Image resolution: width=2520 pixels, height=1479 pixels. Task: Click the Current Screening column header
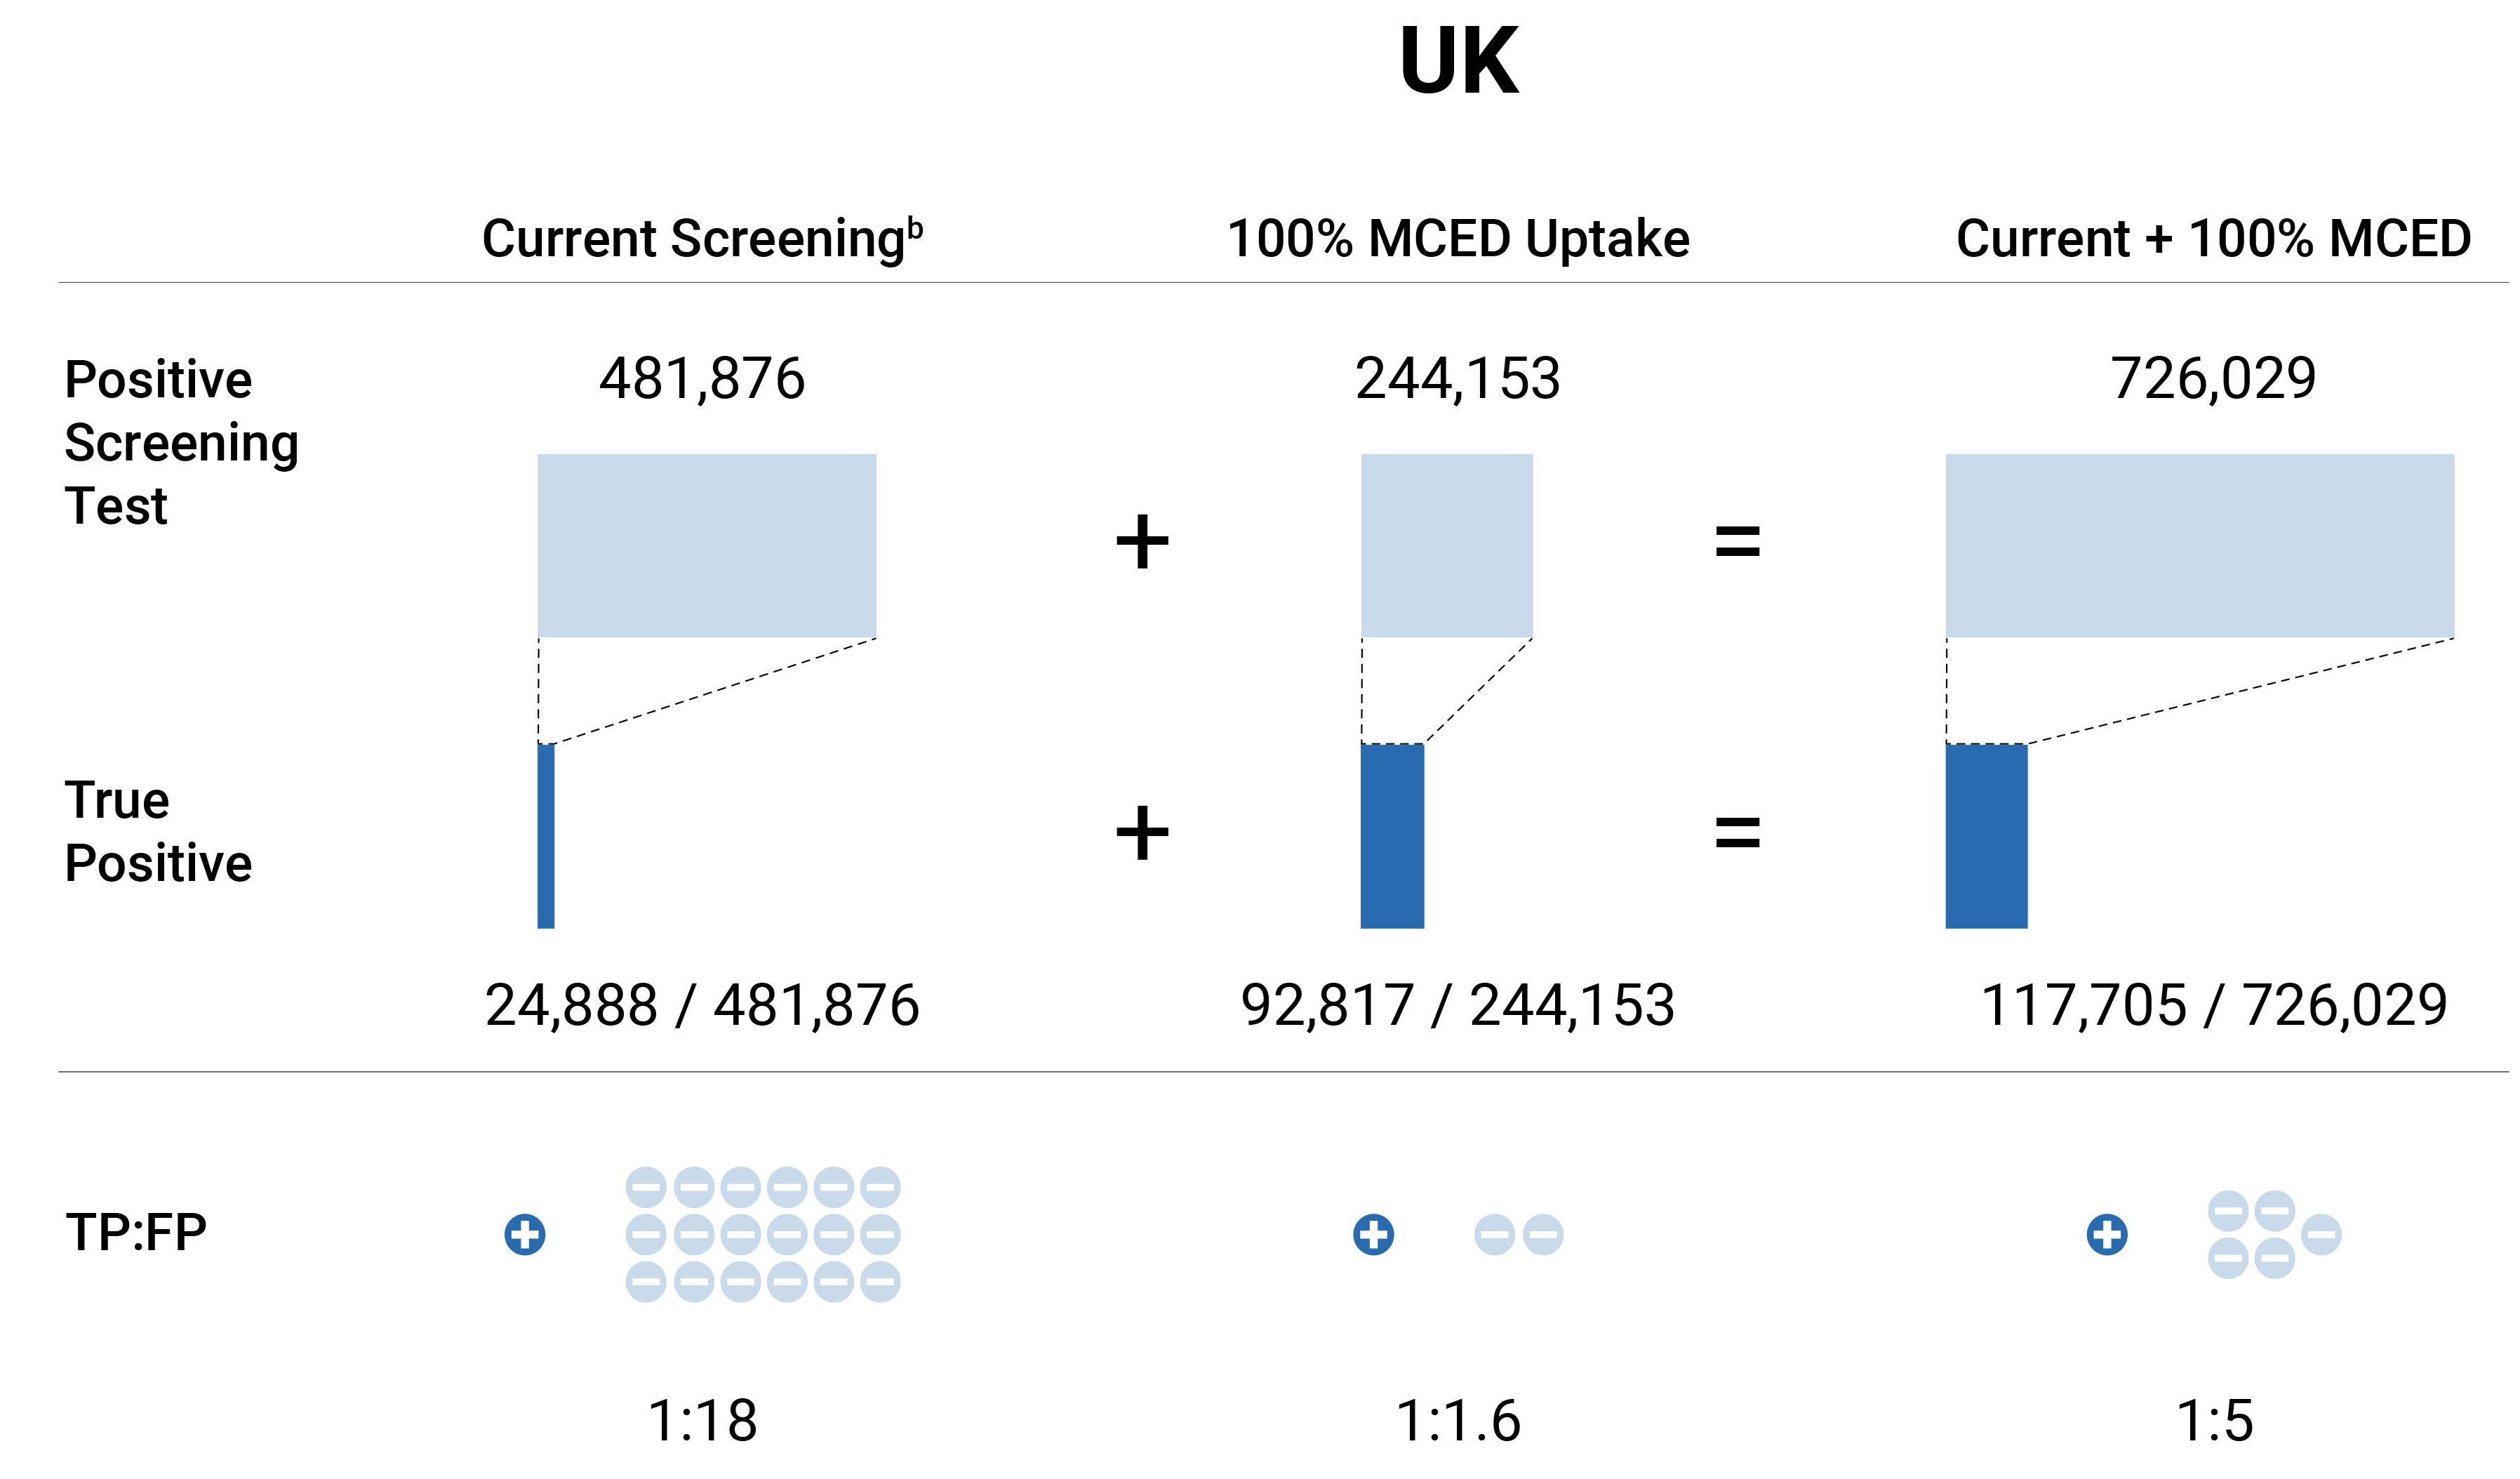701,239
